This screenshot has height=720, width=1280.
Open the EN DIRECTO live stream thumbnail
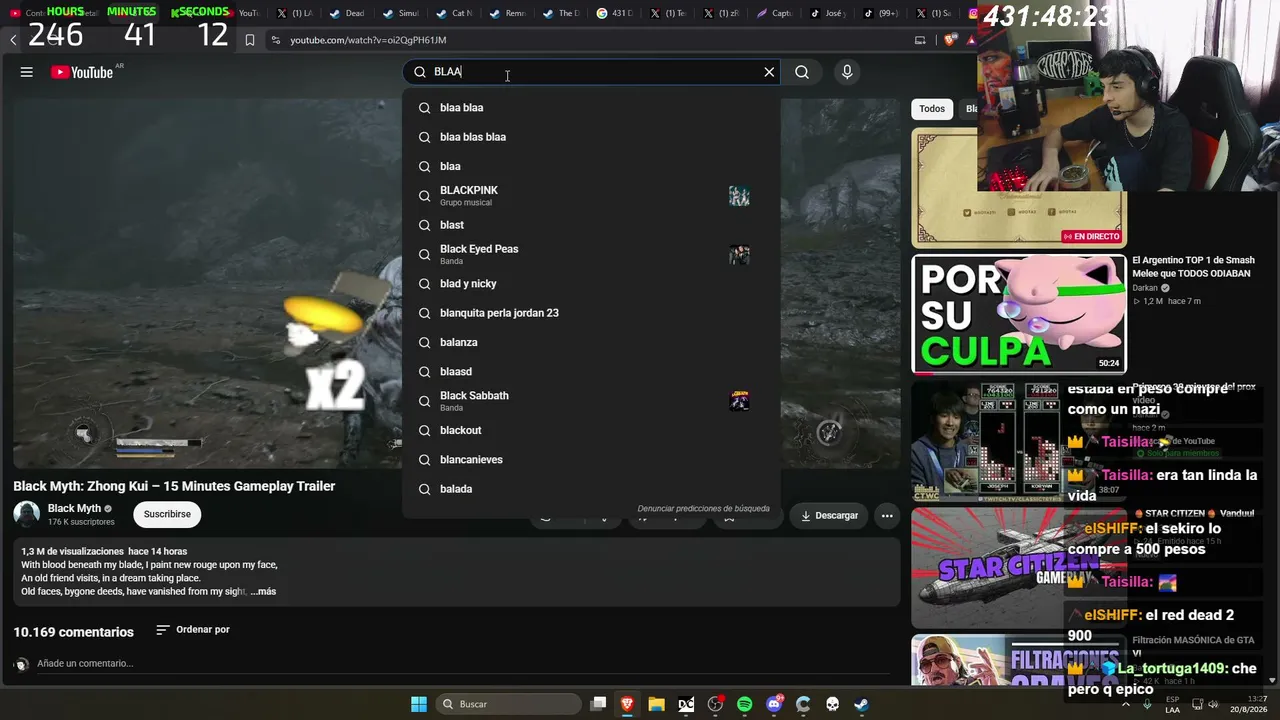click(1019, 188)
